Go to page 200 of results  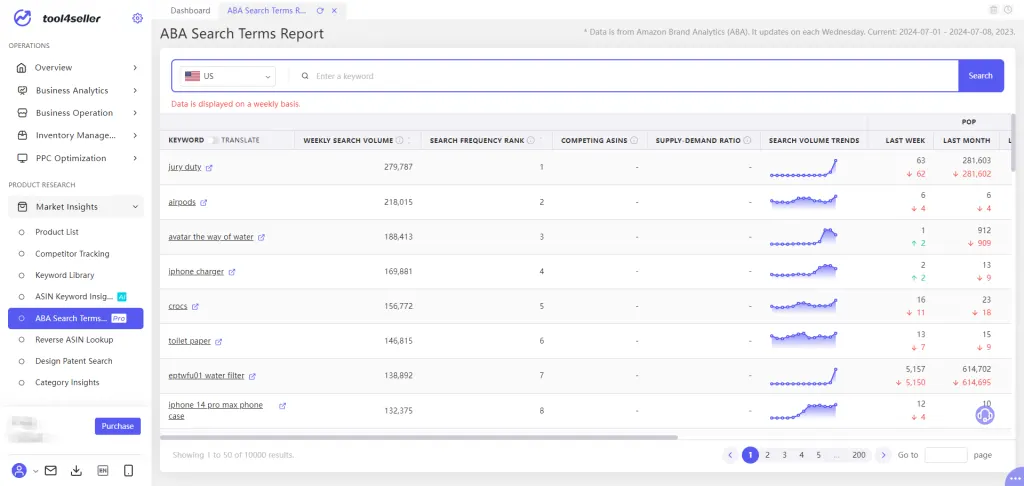click(x=859, y=455)
